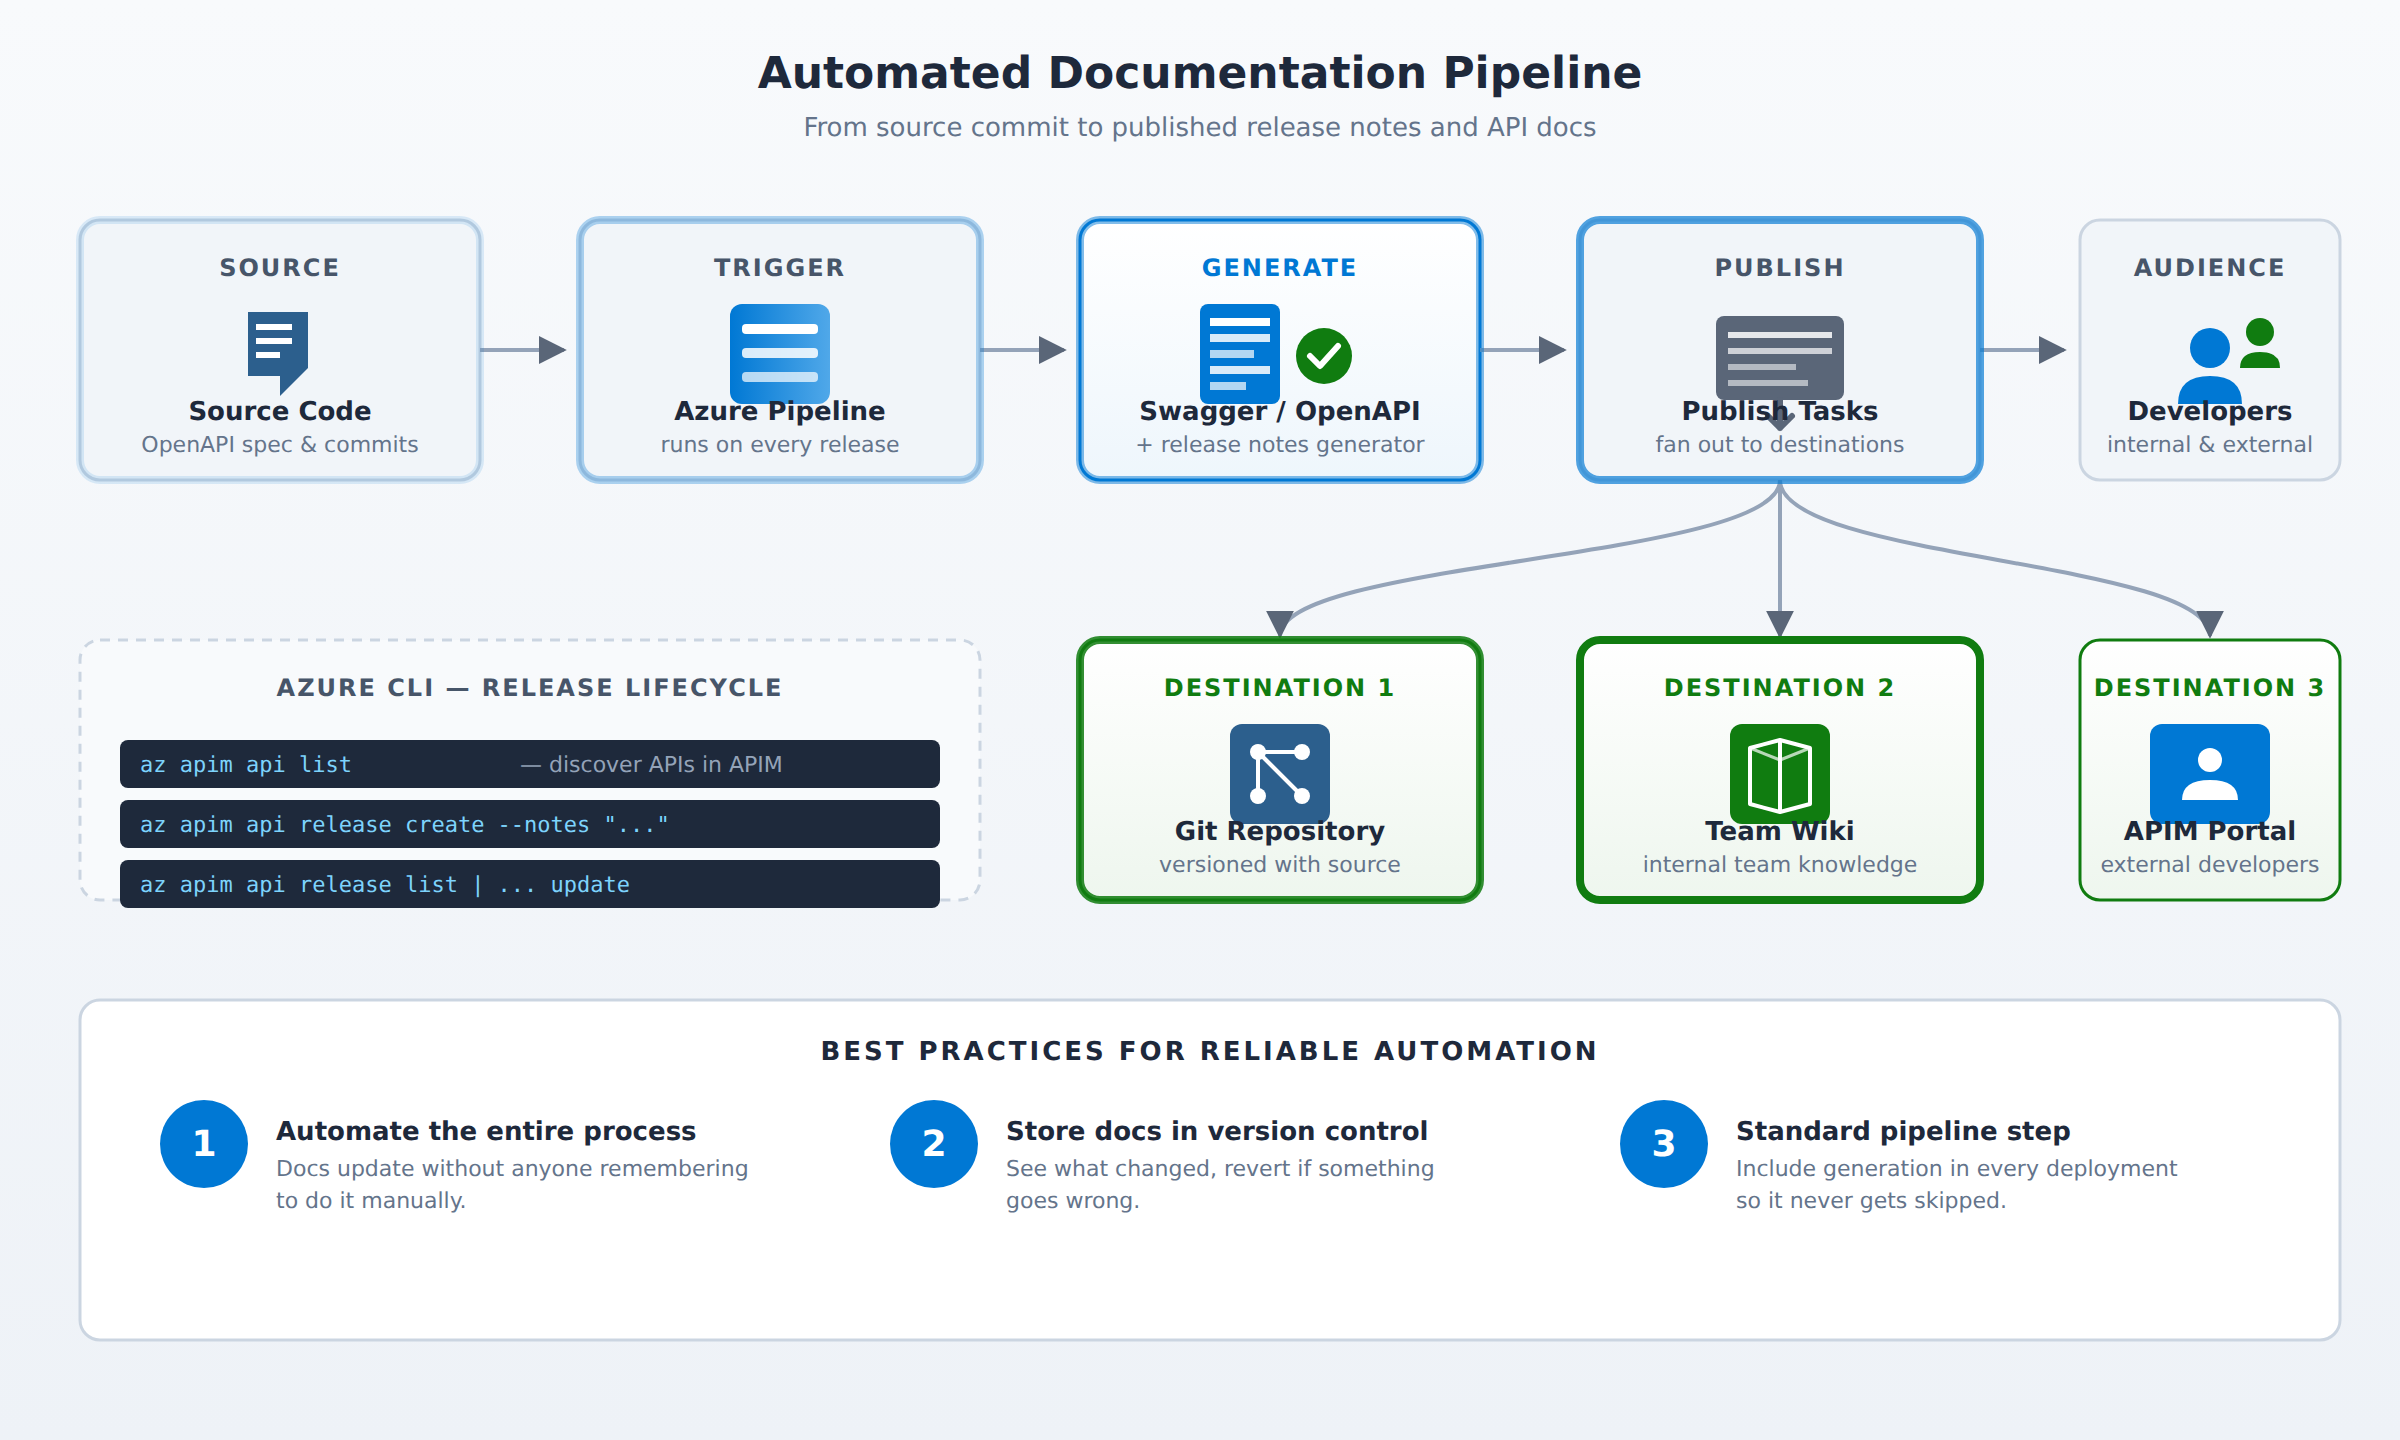Click the 'Automated Documentation Pipeline' title
The height and width of the screenshot is (1440, 2400).
pyautogui.click(x=1200, y=73)
